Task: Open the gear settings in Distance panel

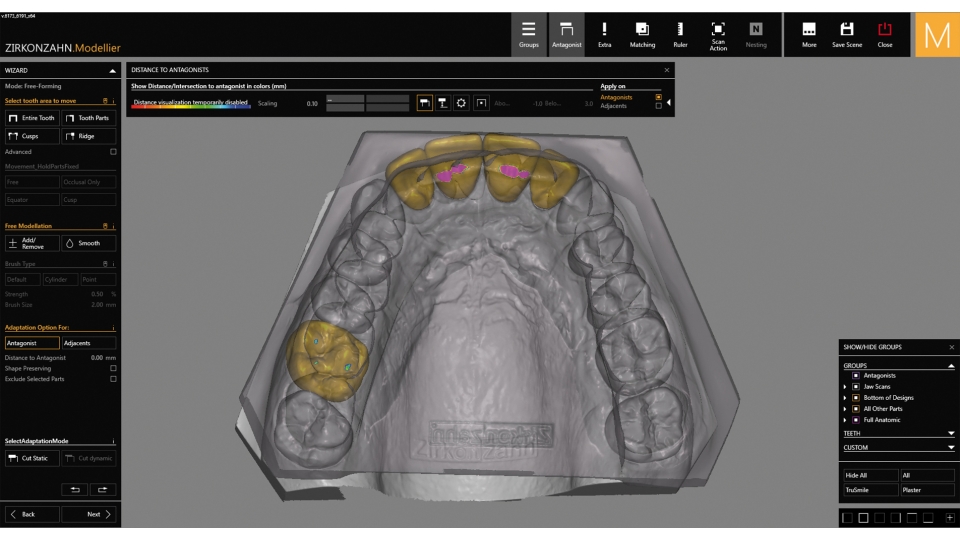Action: coord(461,103)
